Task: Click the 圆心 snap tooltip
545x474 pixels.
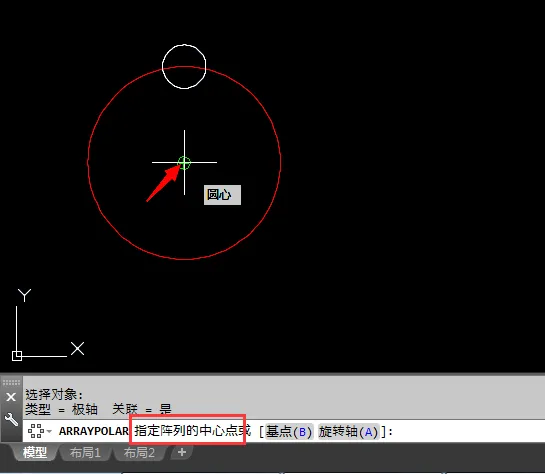Action: (x=222, y=195)
